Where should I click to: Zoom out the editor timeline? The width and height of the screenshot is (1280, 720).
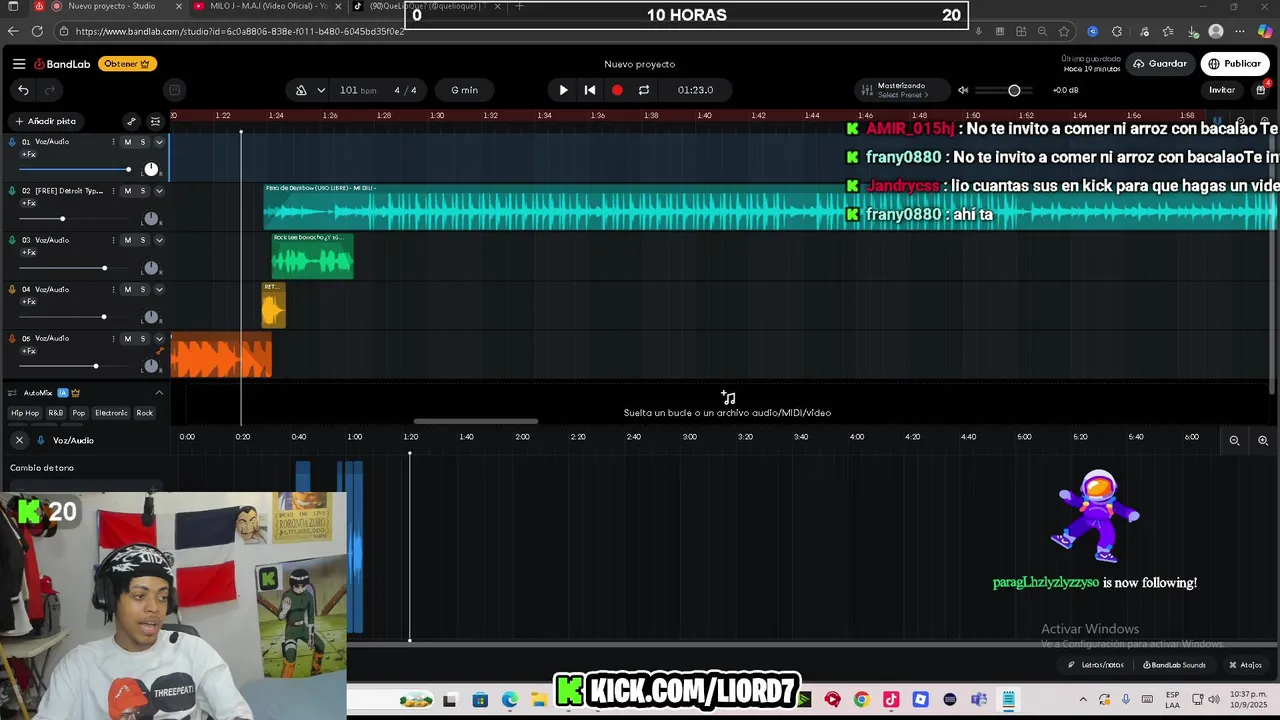pos(1234,440)
